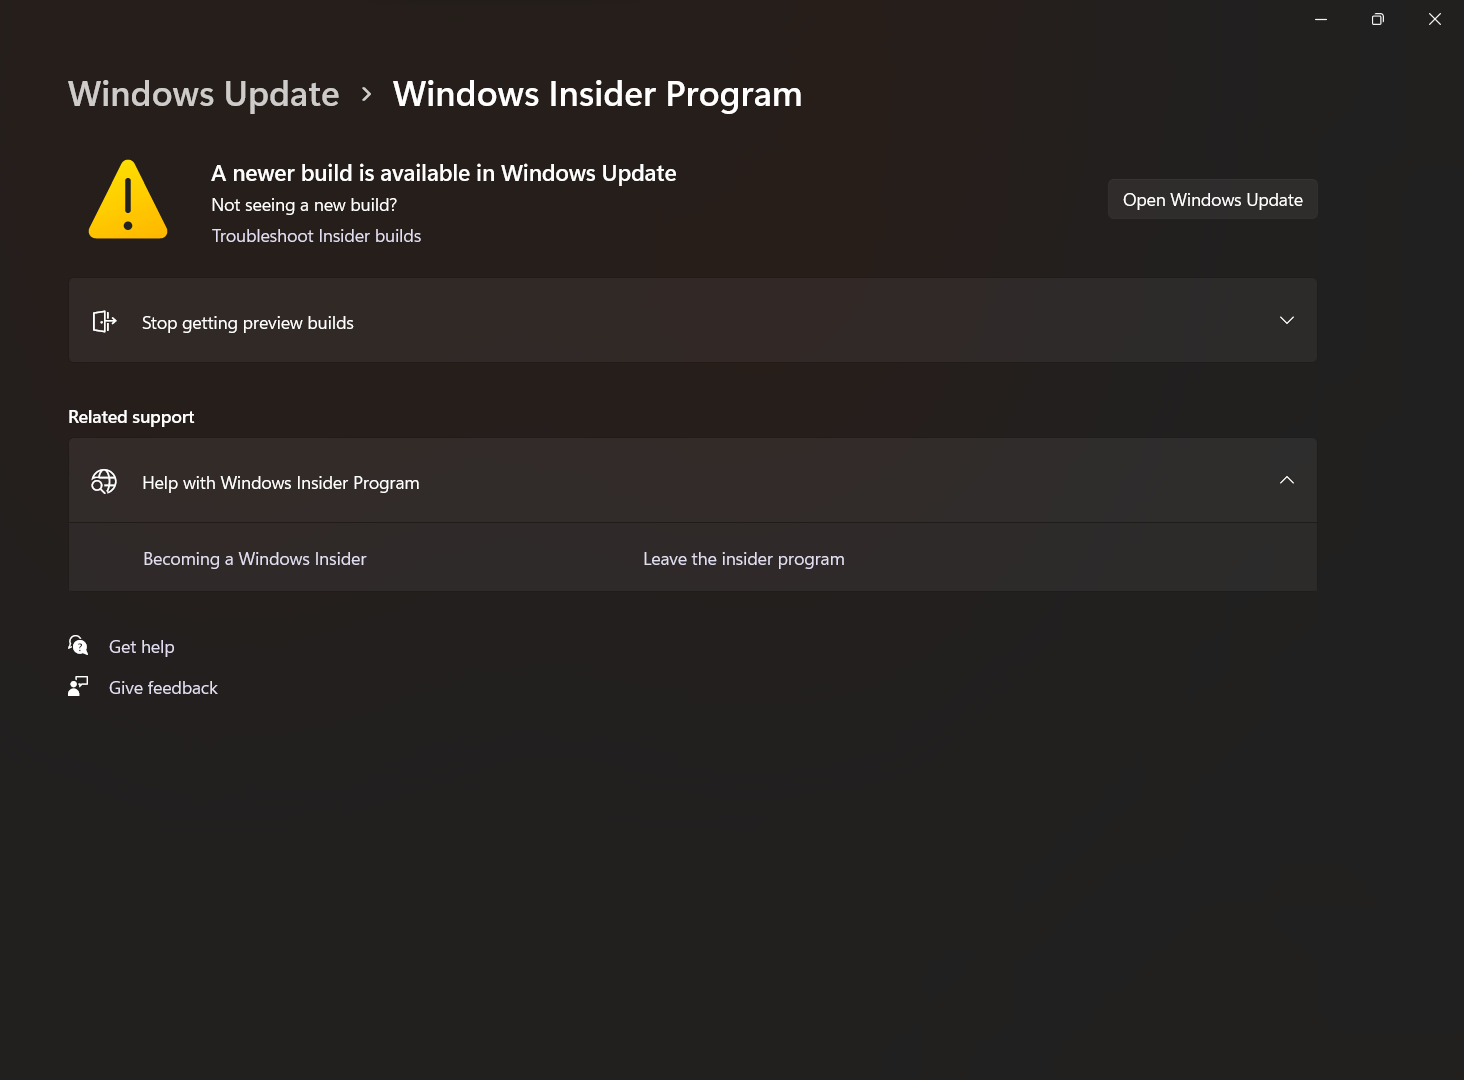
Task: Click the yellow warning triangle icon
Action: pyautogui.click(x=128, y=199)
